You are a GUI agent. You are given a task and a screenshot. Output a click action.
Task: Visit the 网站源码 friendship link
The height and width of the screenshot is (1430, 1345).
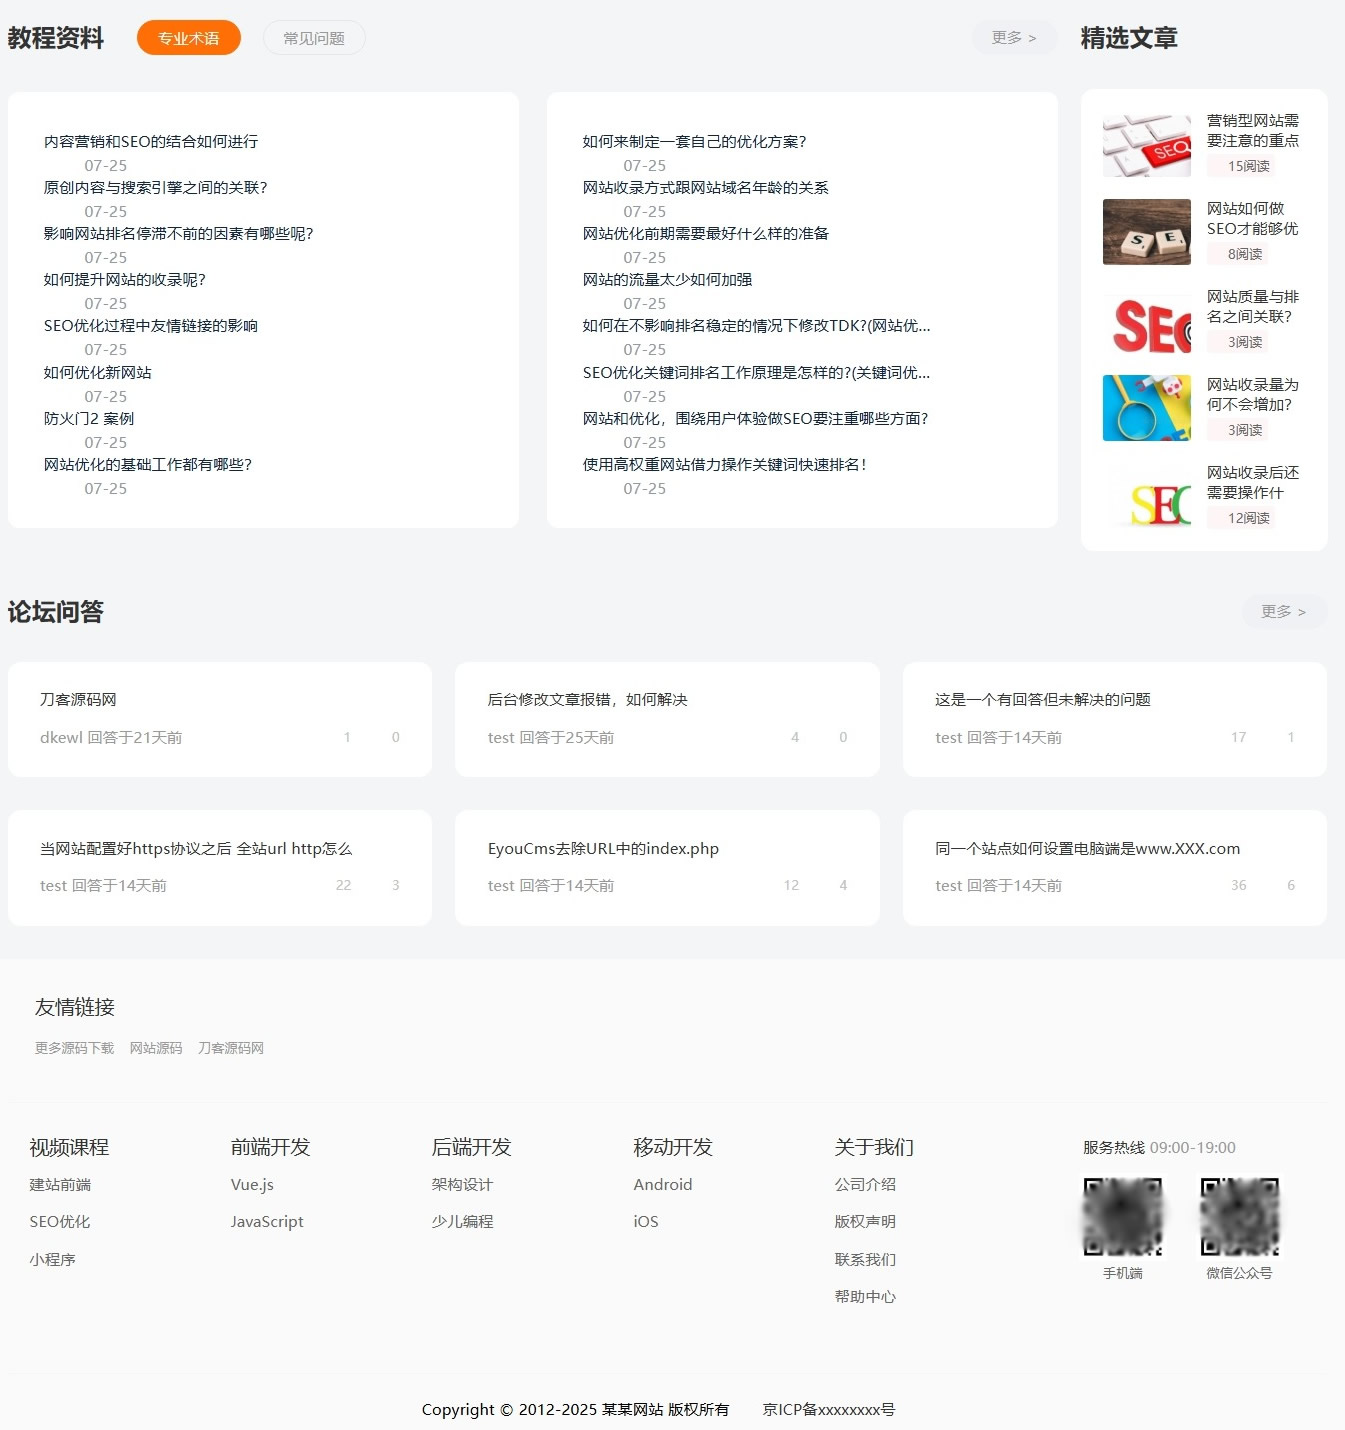[155, 1048]
